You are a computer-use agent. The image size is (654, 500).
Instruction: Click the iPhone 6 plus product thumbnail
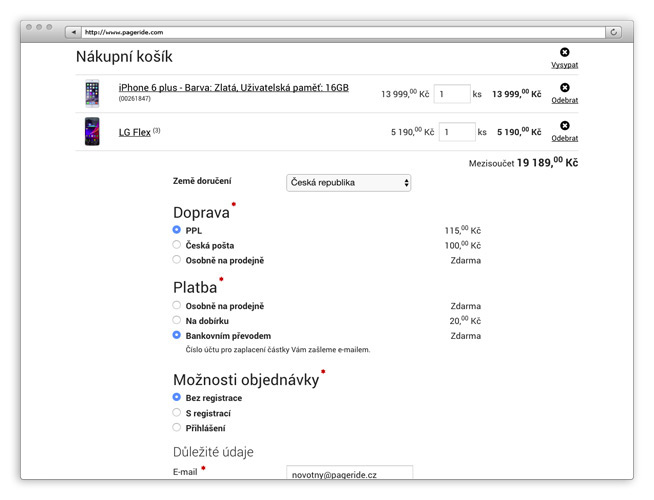tap(92, 94)
